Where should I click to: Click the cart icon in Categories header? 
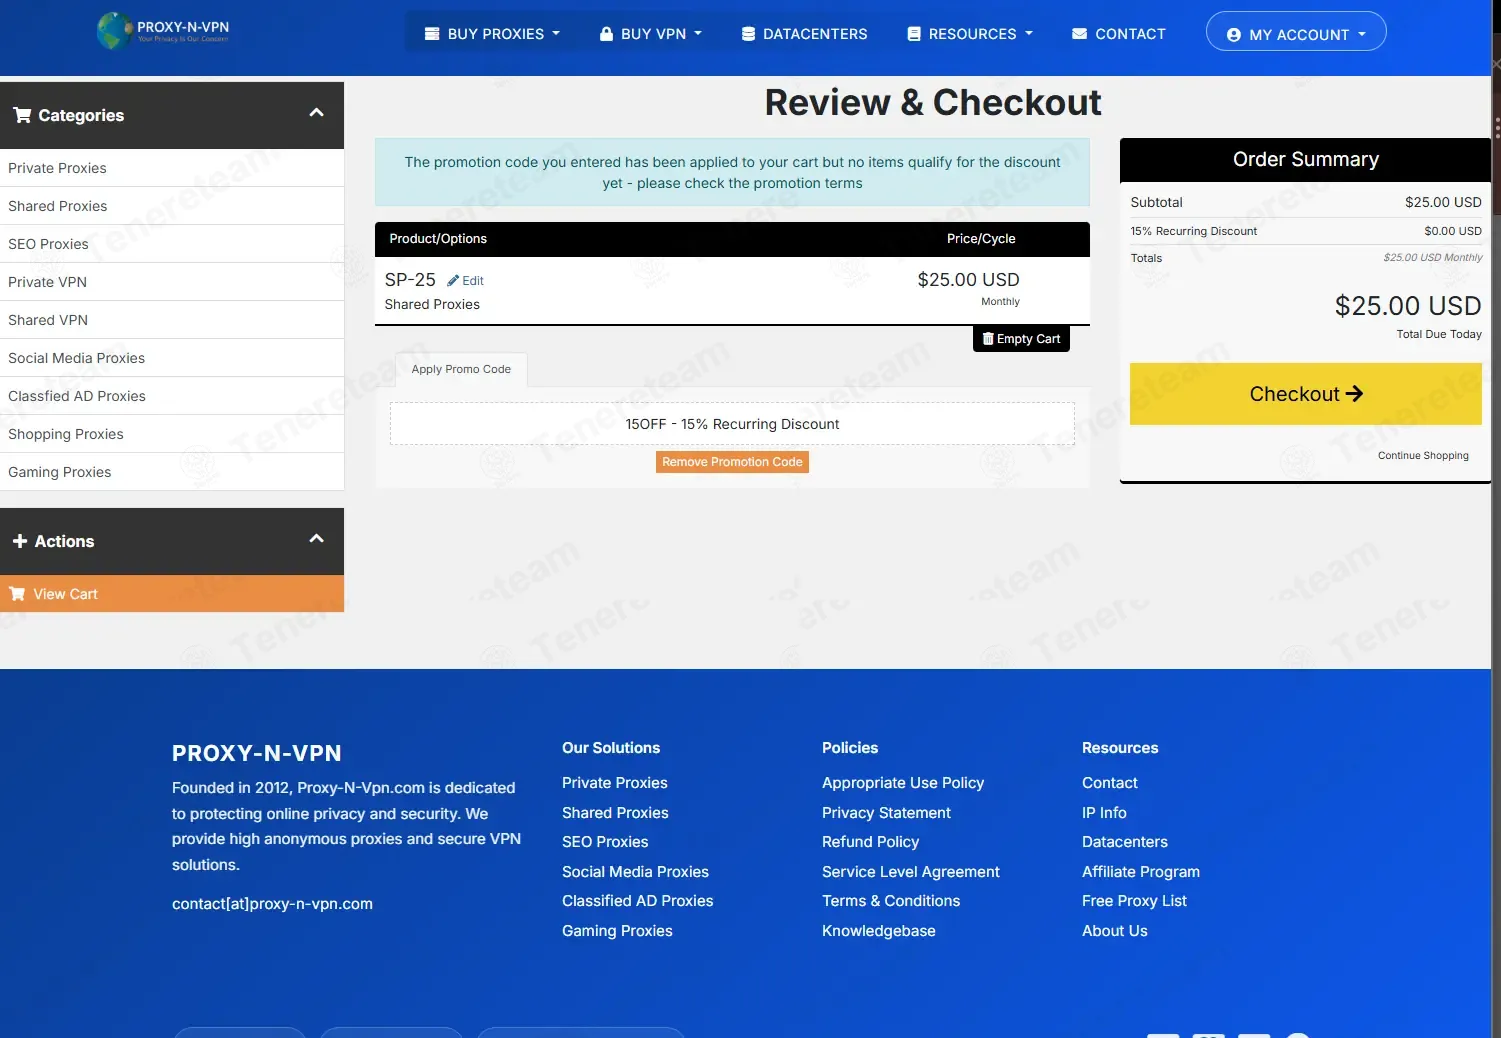click(x=22, y=115)
